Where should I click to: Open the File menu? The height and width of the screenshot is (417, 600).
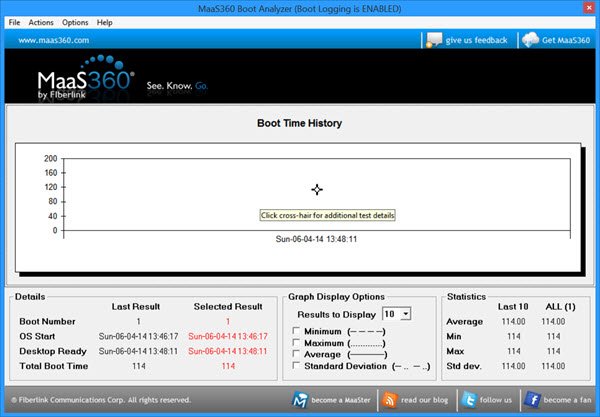coord(15,23)
